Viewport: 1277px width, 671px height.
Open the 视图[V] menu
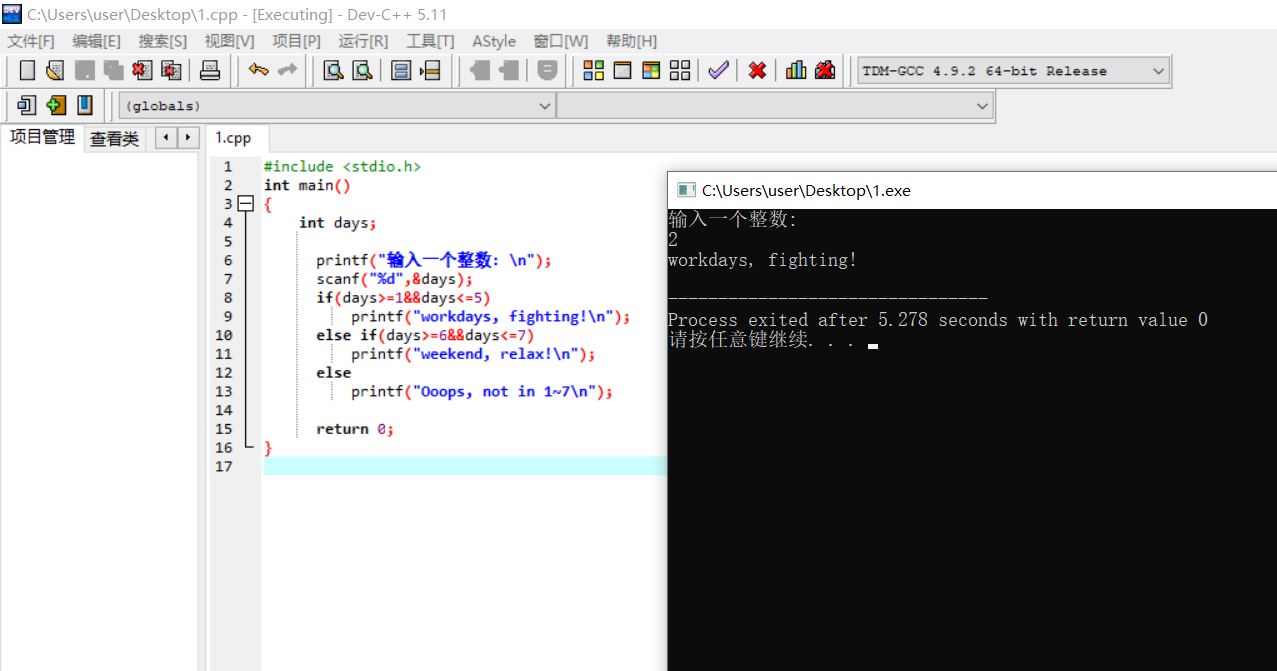tap(229, 41)
